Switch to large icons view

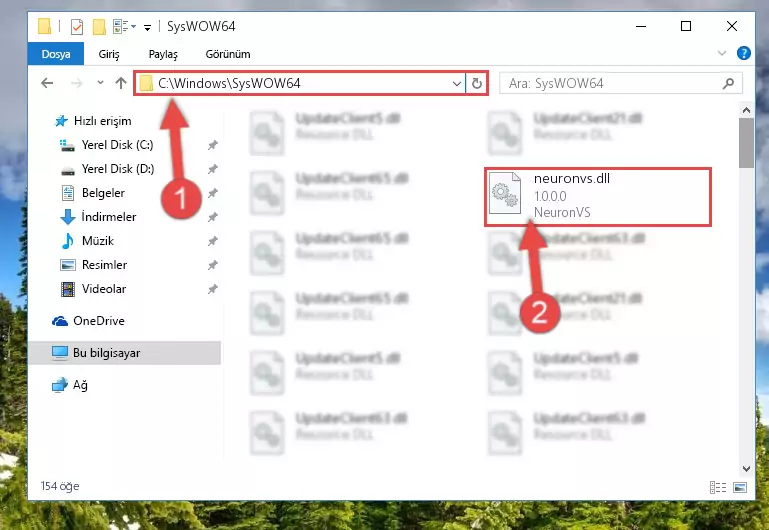pos(740,487)
